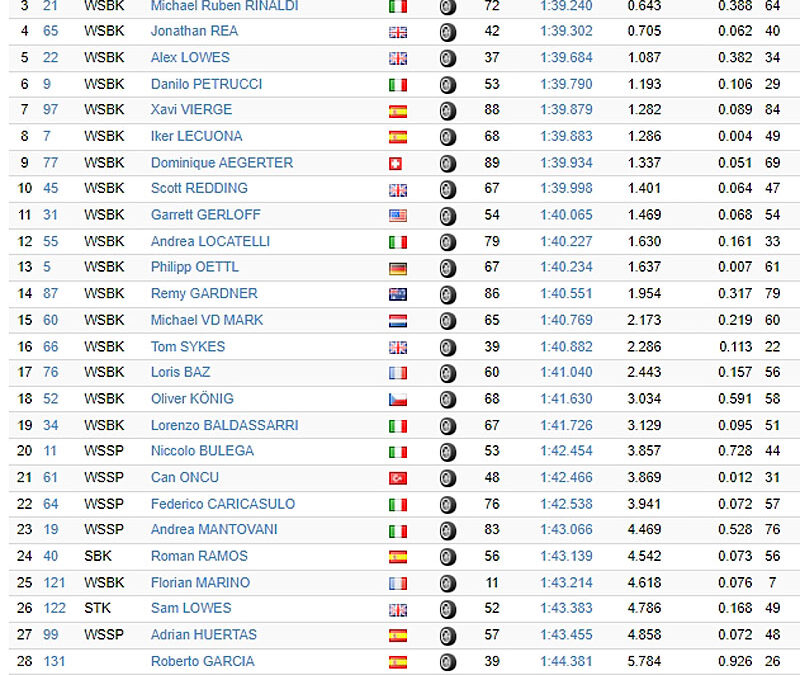Screen dimensions: 800x675
Task: Click the tyre icon in Scott REDDING row
Action: pos(447,190)
